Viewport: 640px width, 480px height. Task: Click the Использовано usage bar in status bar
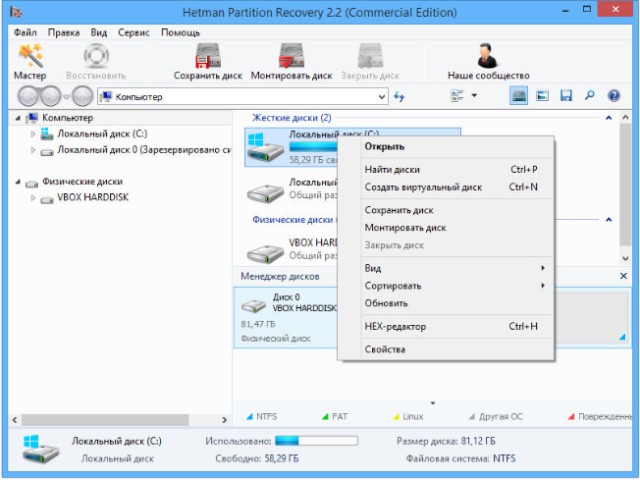point(316,441)
